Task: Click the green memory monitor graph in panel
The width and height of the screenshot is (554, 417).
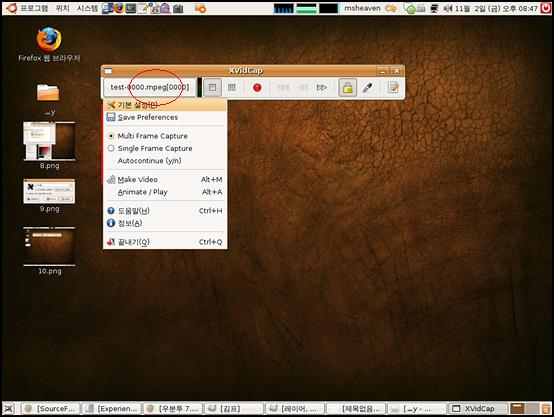Action: (306, 8)
